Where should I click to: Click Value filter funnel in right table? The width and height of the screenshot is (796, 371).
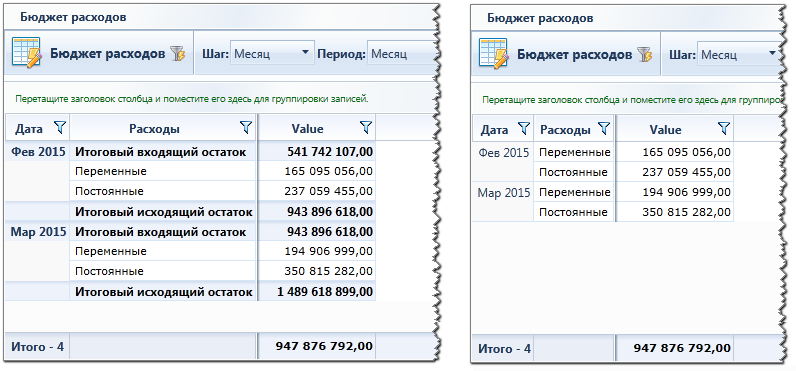point(724,129)
